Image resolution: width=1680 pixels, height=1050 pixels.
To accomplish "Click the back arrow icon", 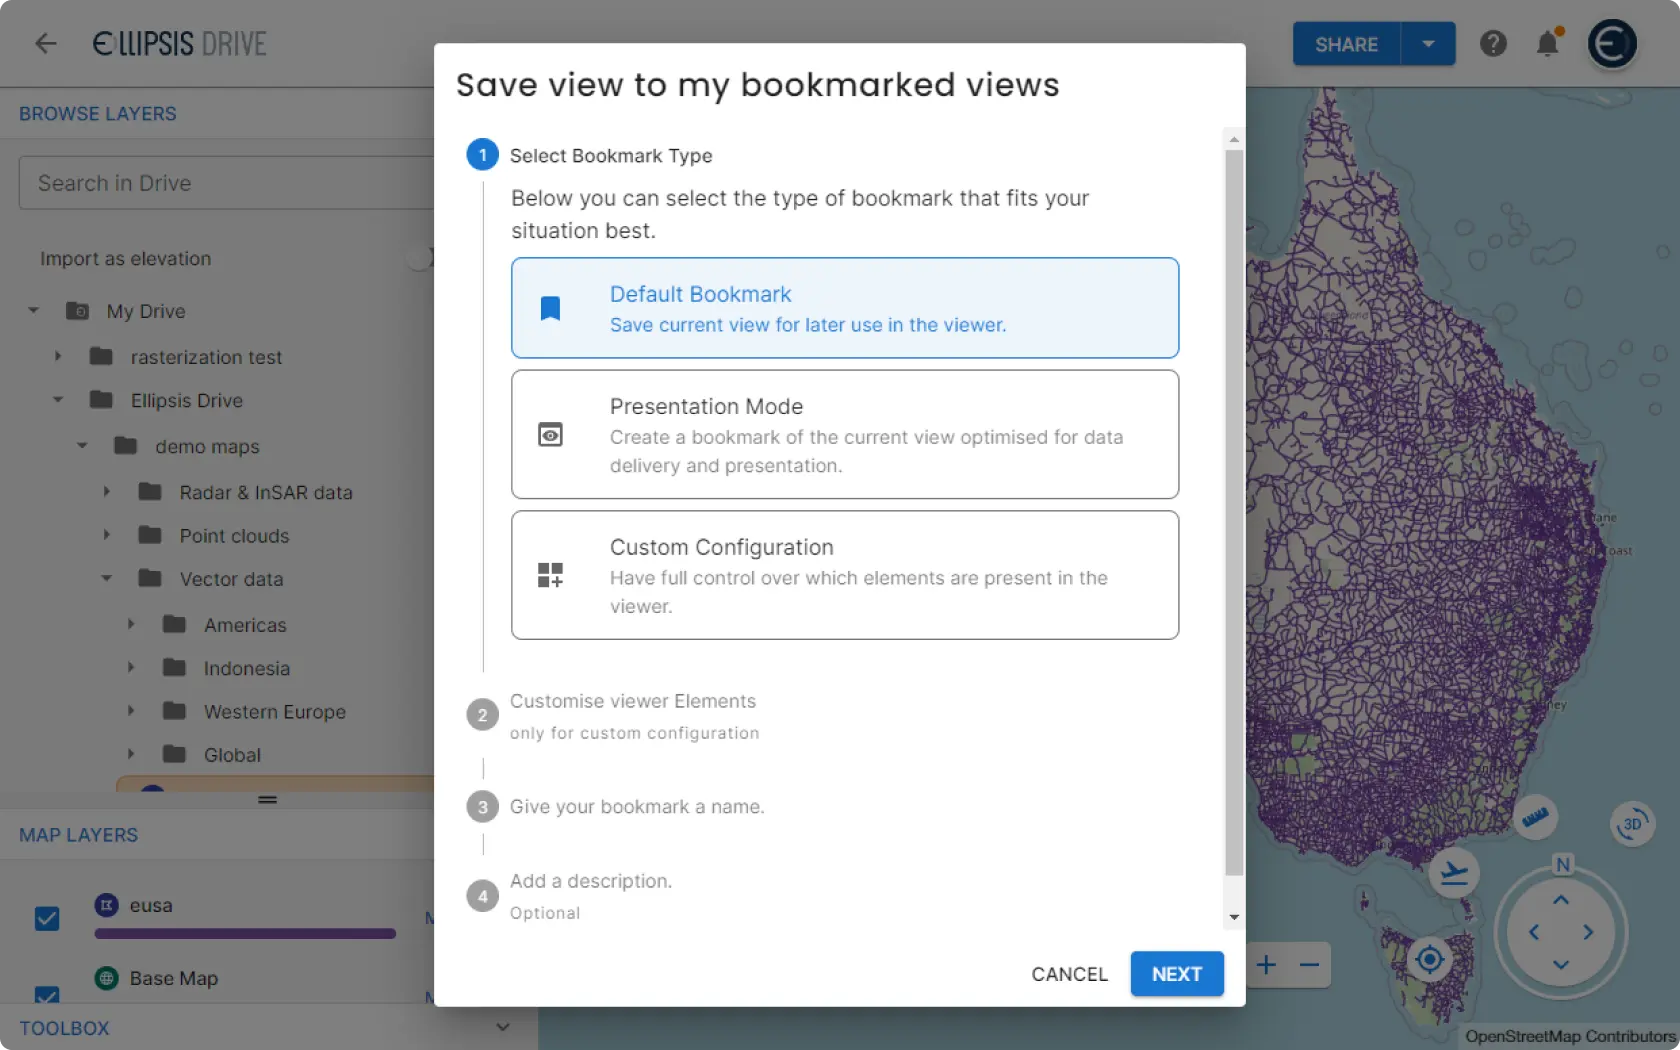I will (x=46, y=44).
